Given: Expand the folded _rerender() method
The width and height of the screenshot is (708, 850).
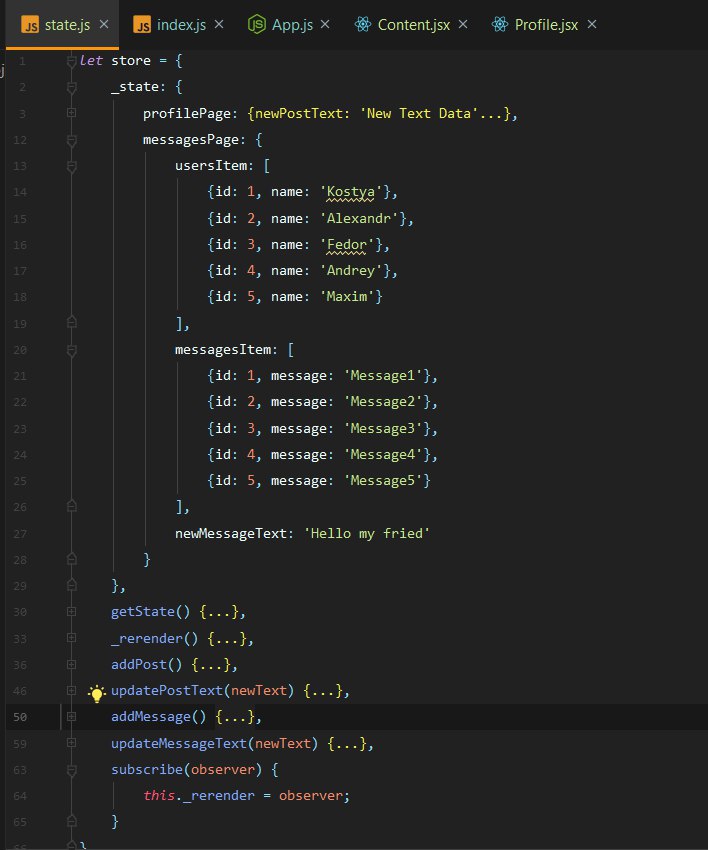Looking at the screenshot, I should click(72, 638).
